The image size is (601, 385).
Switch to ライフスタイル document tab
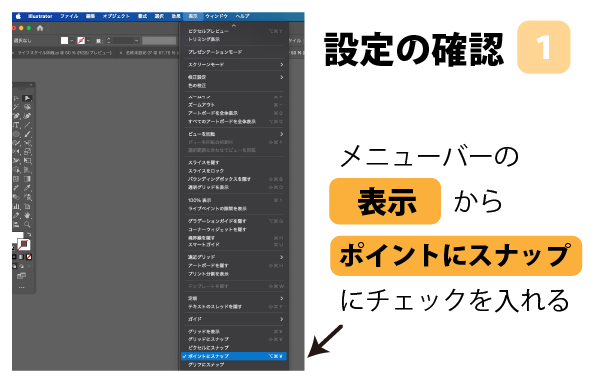(x=63, y=53)
